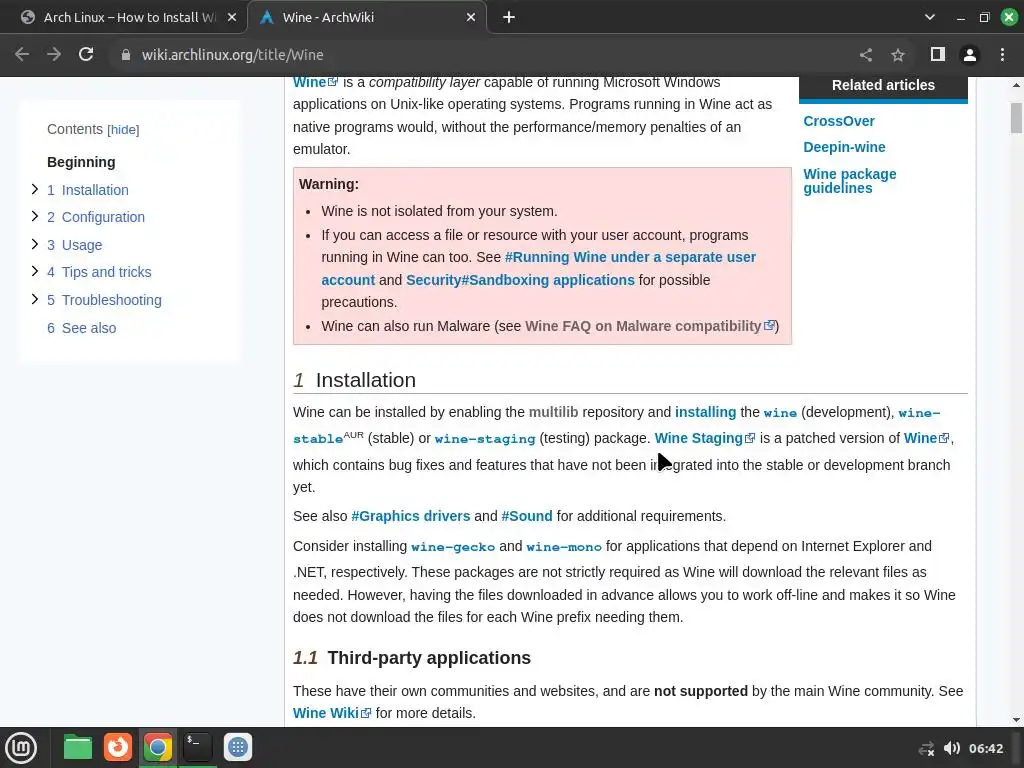1024x768 pixels.
Task: Click the site padlock icon
Action: (126, 56)
